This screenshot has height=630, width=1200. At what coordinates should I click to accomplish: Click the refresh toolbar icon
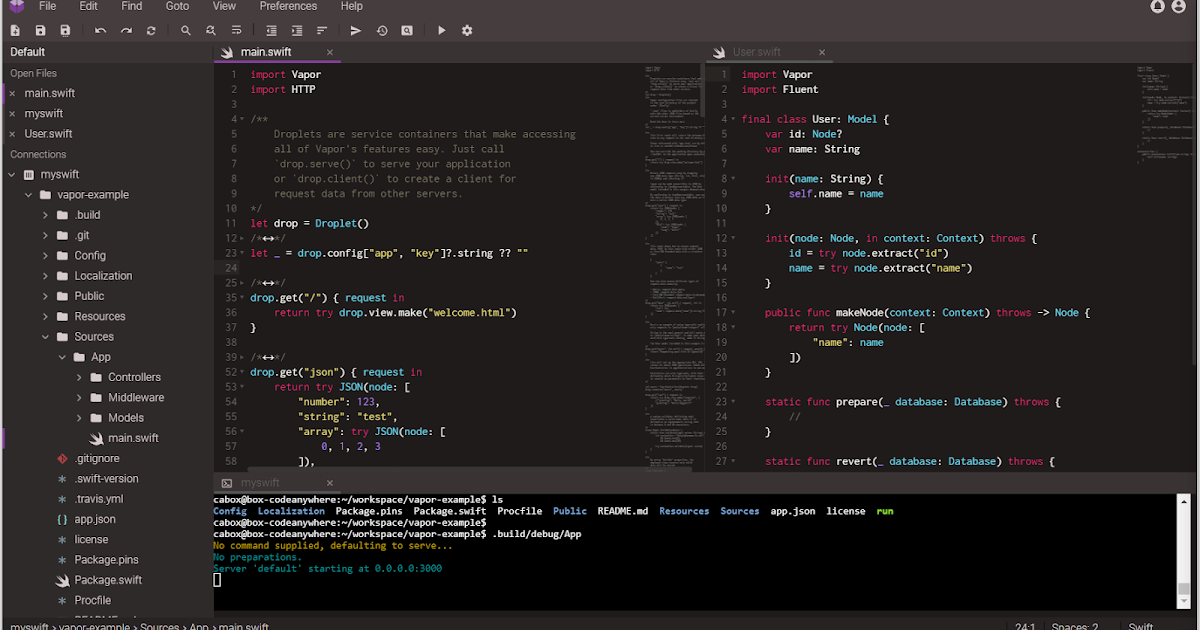pyautogui.click(x=151, y=31)
